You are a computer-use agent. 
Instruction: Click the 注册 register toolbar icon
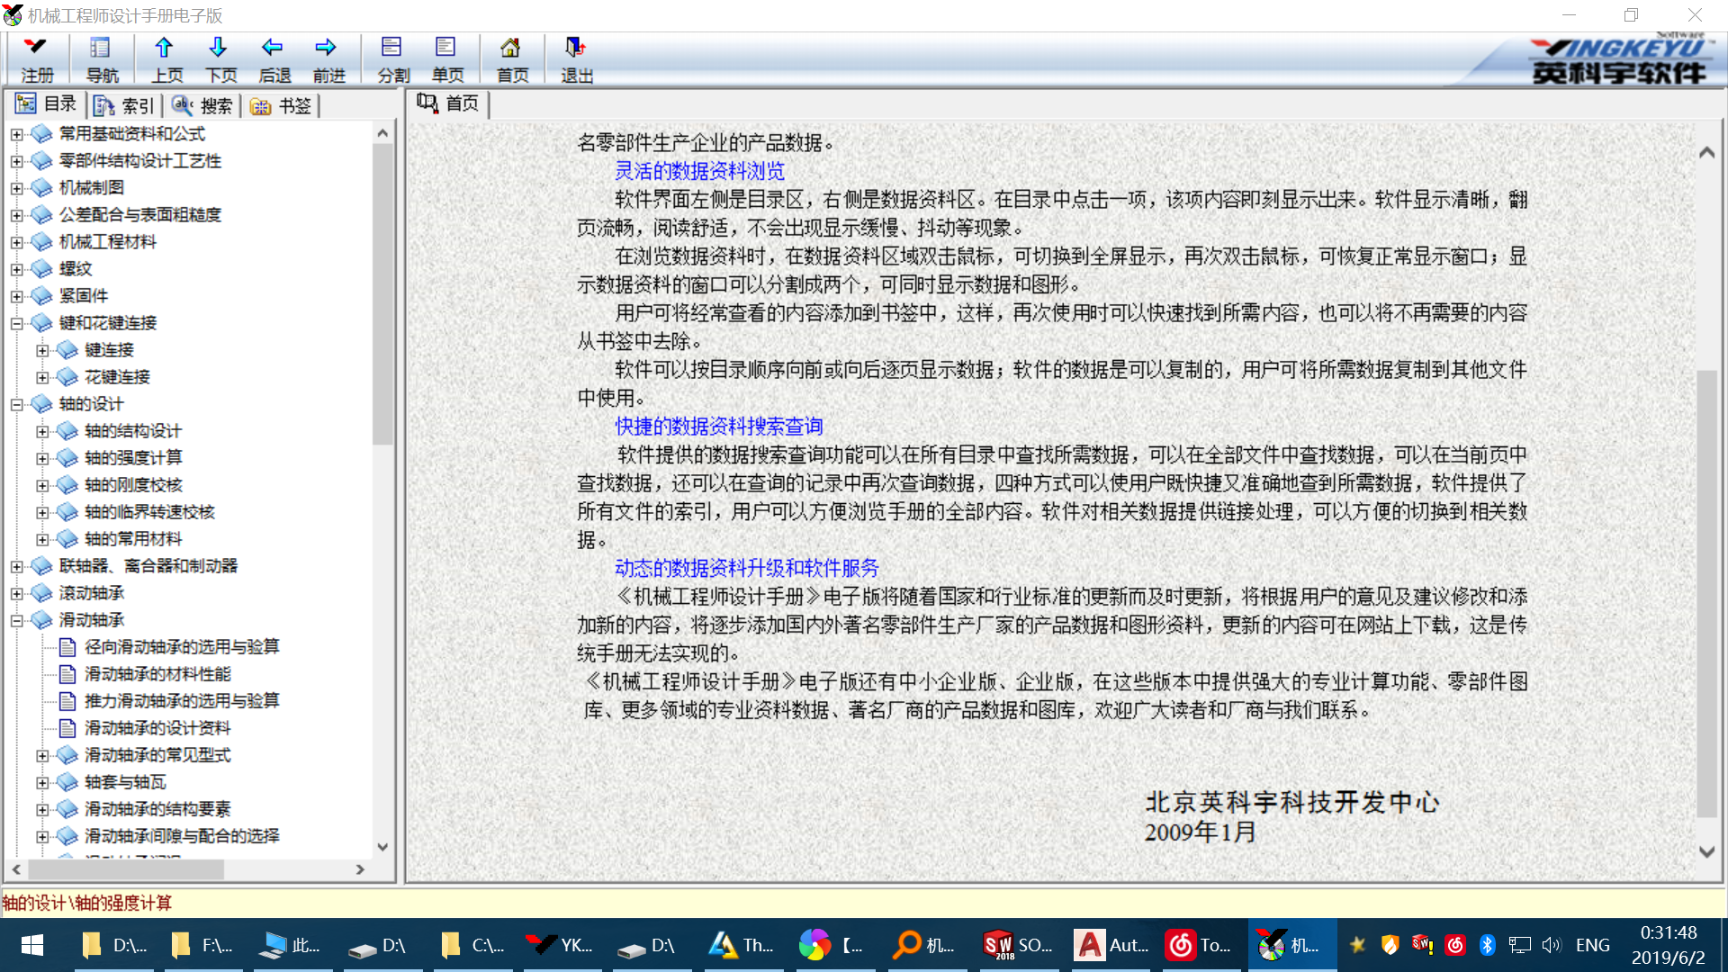tap(37, 59)
